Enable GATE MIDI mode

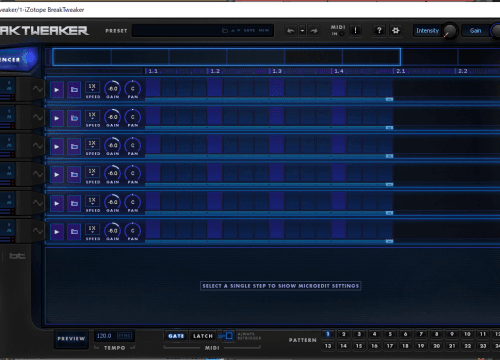tap(176, 336)
